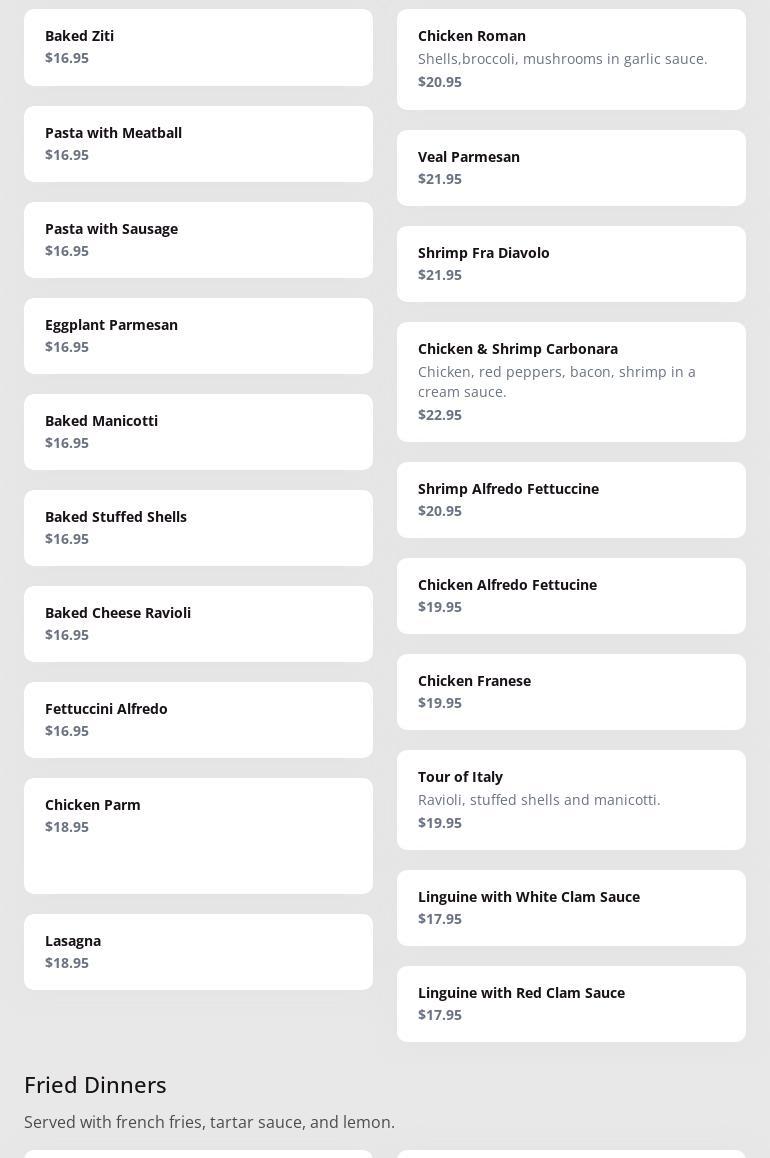Image resolution: width=770 pixels, height=1158 pixels.
Task: Choose Pasta with Sausage dish
Action: (x=198, y=240)
